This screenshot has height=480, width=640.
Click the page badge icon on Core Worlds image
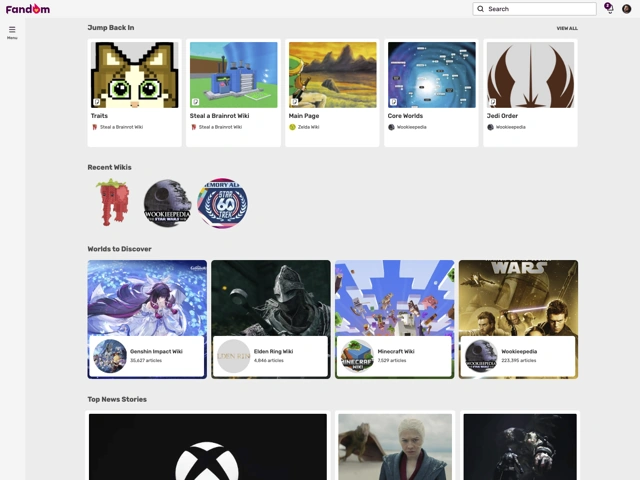(x=393, y=102)
